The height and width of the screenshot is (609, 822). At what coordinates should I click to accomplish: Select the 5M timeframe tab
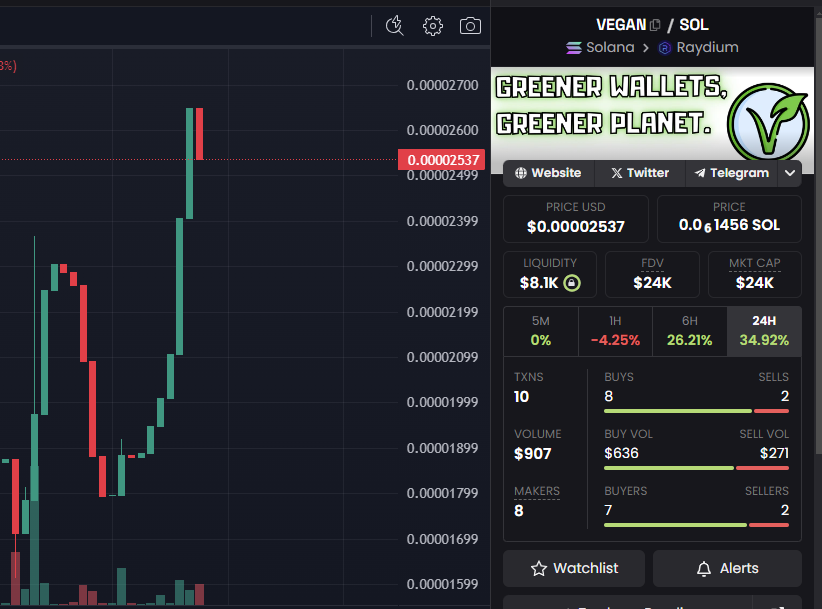coord(540,331)
